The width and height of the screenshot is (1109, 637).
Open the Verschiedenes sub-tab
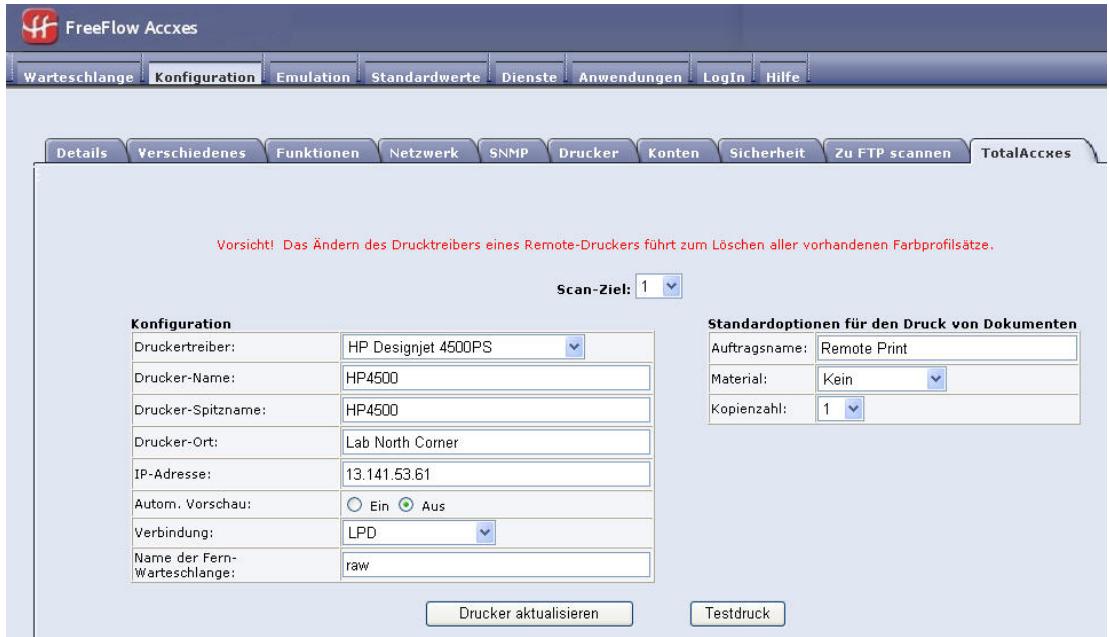tap(192, 152)
